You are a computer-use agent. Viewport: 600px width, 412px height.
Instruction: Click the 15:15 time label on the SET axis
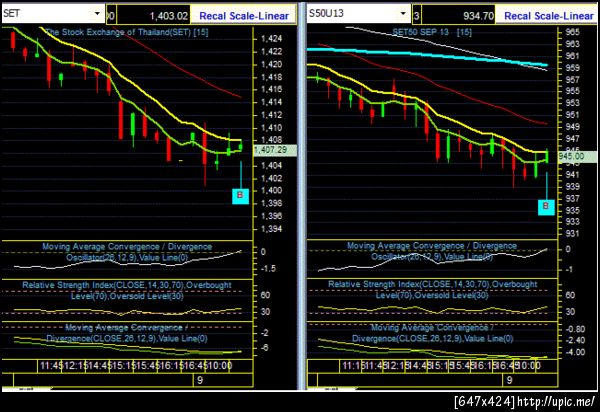click(x=122, y=366)
